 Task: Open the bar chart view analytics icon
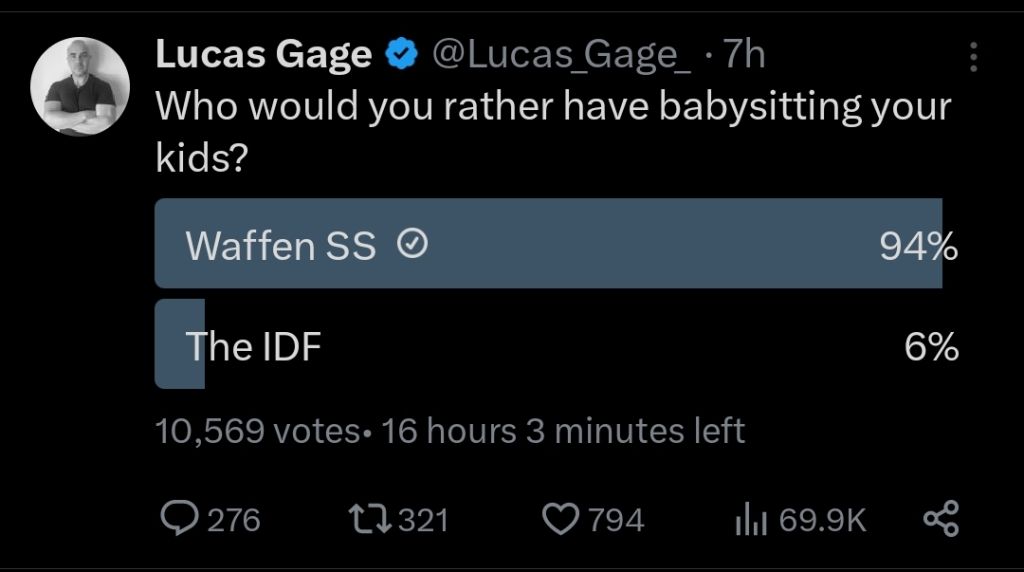(x=750, y=518)
